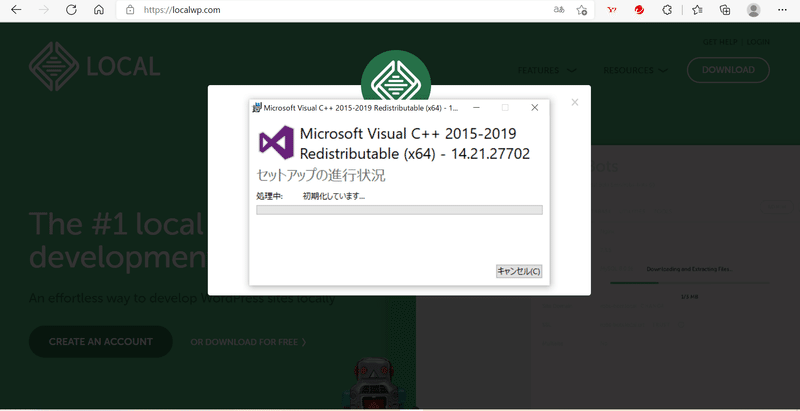Open the LOGIN link
This screenshot has height=411, width=800.
(x=758, y=42)
